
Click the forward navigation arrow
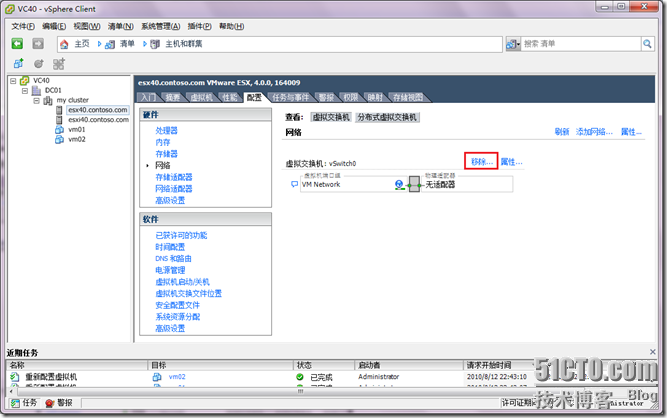[38, 44]
